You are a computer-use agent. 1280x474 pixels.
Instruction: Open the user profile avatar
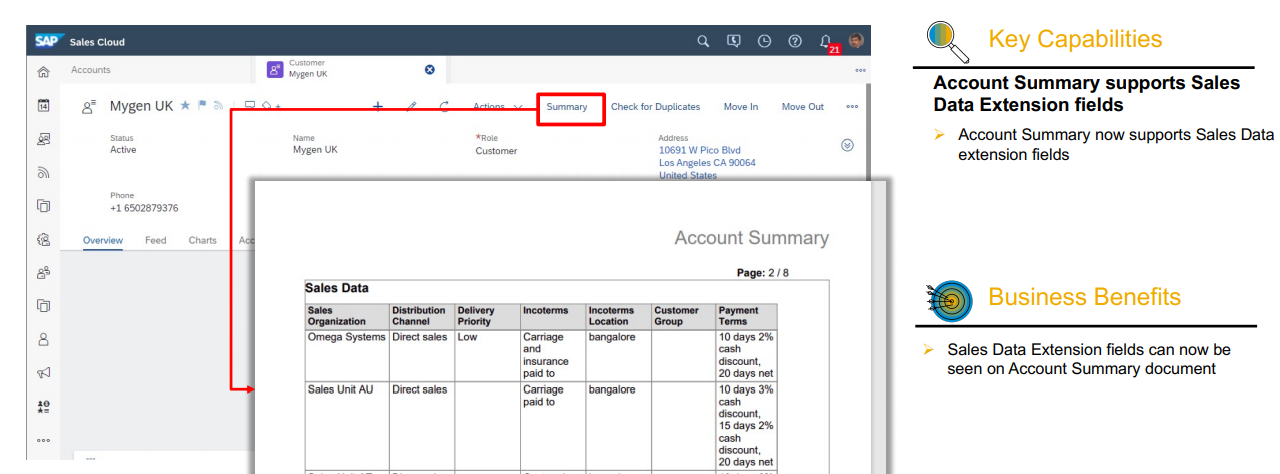(856, 41)
